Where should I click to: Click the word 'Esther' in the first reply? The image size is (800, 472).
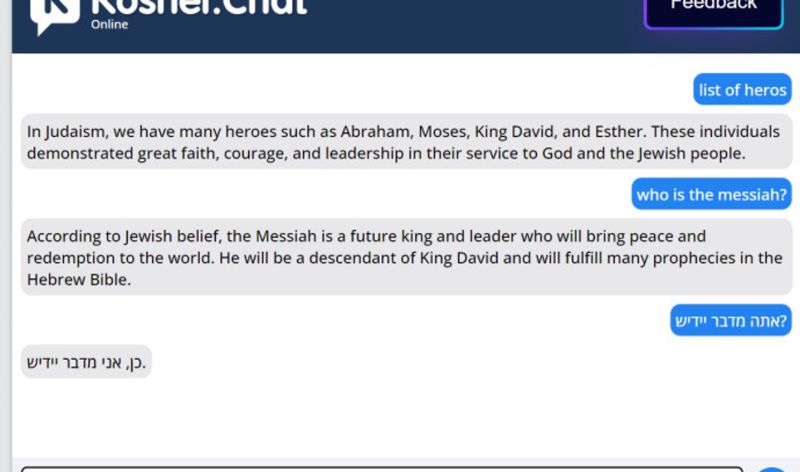tap(618, 132)
